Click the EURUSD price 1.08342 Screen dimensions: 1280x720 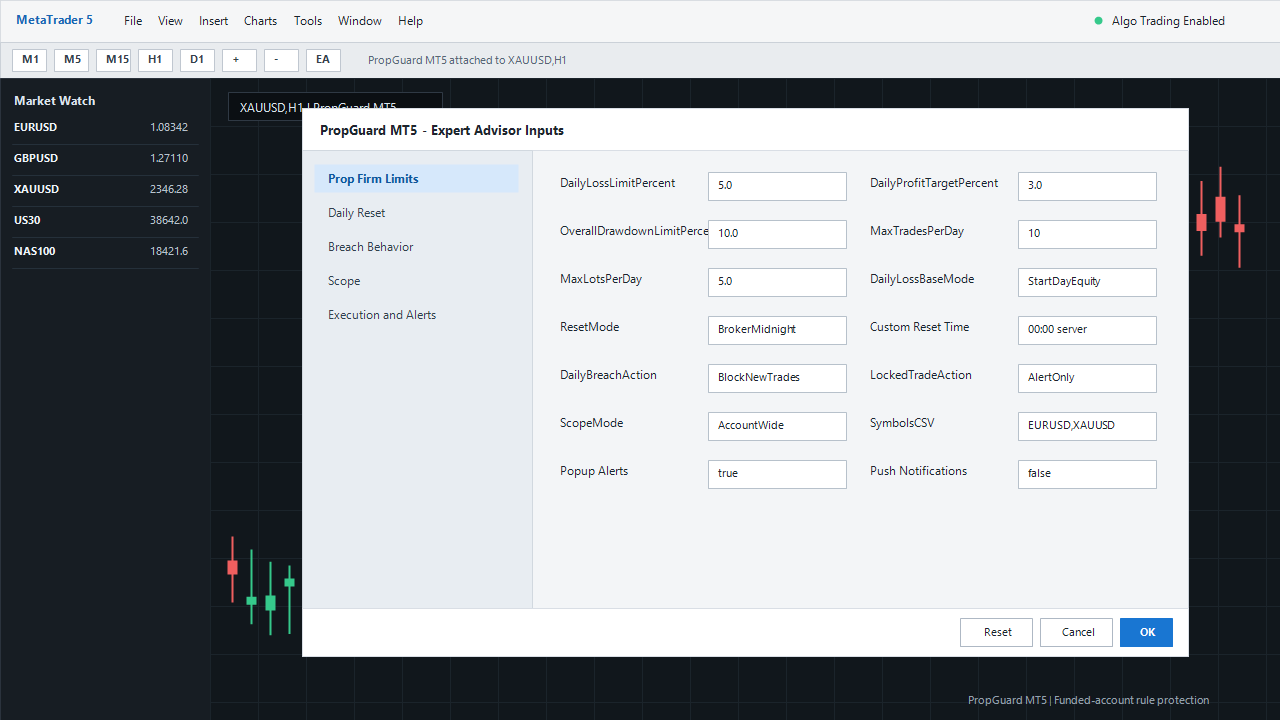coord(169,128)
